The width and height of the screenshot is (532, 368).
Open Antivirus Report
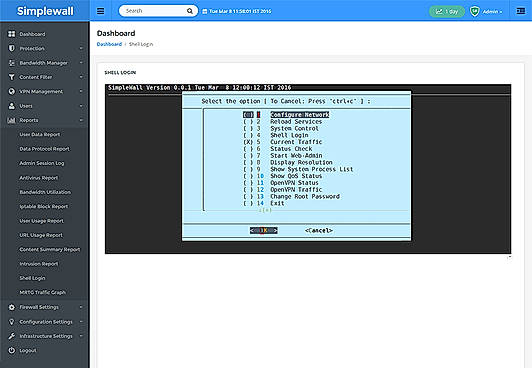click(x=39, y=178)
